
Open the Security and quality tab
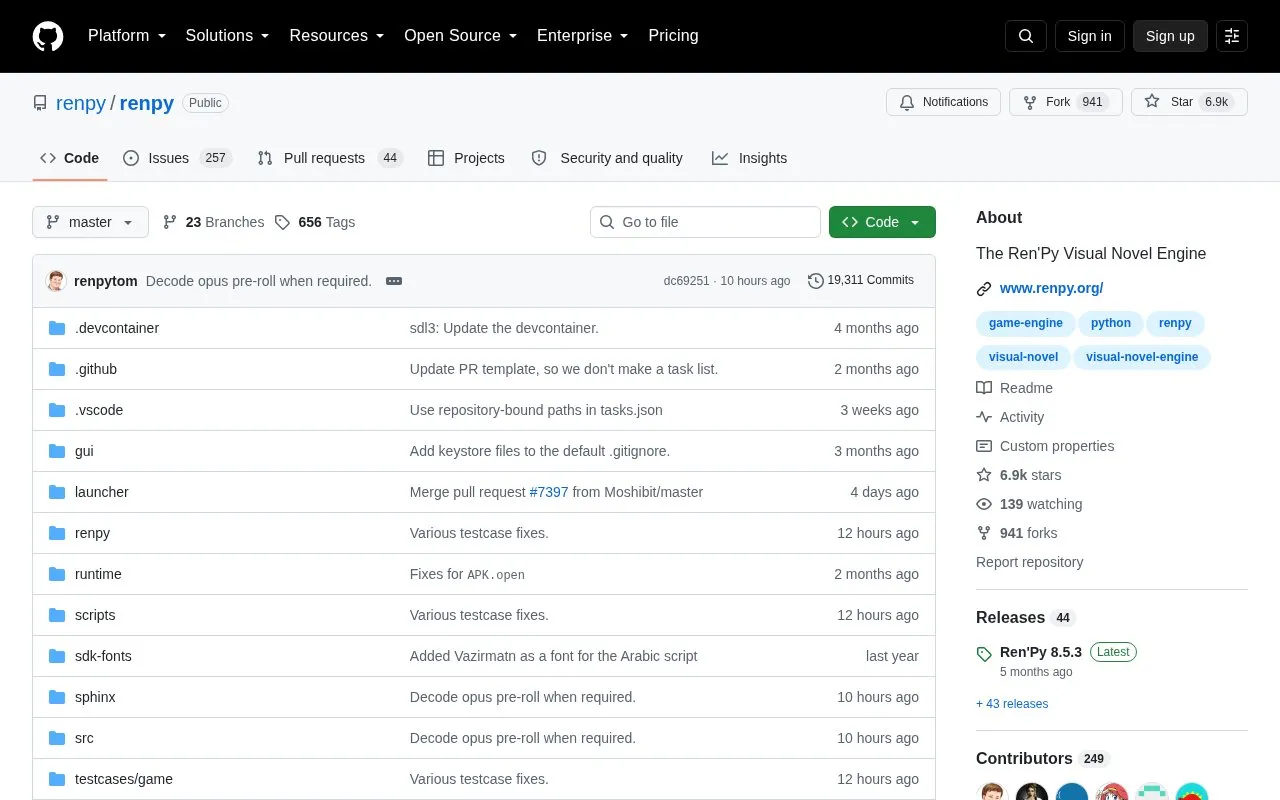click(x=608, y=158)
